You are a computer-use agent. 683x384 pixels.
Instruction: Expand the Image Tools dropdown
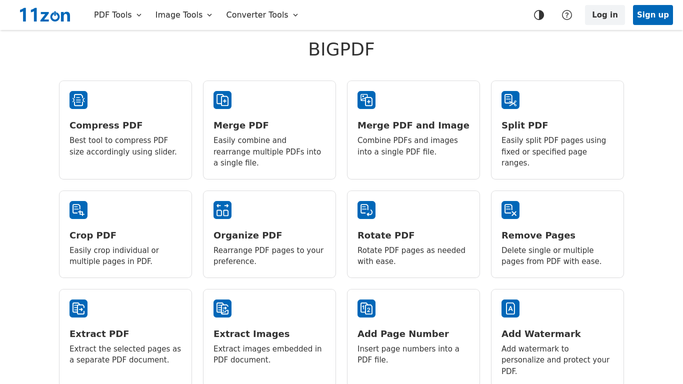pyautogui.click(x=183, y=15)
